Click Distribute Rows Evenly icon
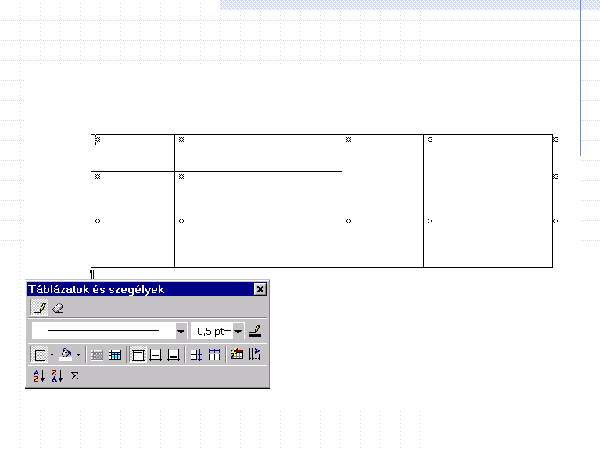The image size is (600, 450). click(x=196, y=354)
